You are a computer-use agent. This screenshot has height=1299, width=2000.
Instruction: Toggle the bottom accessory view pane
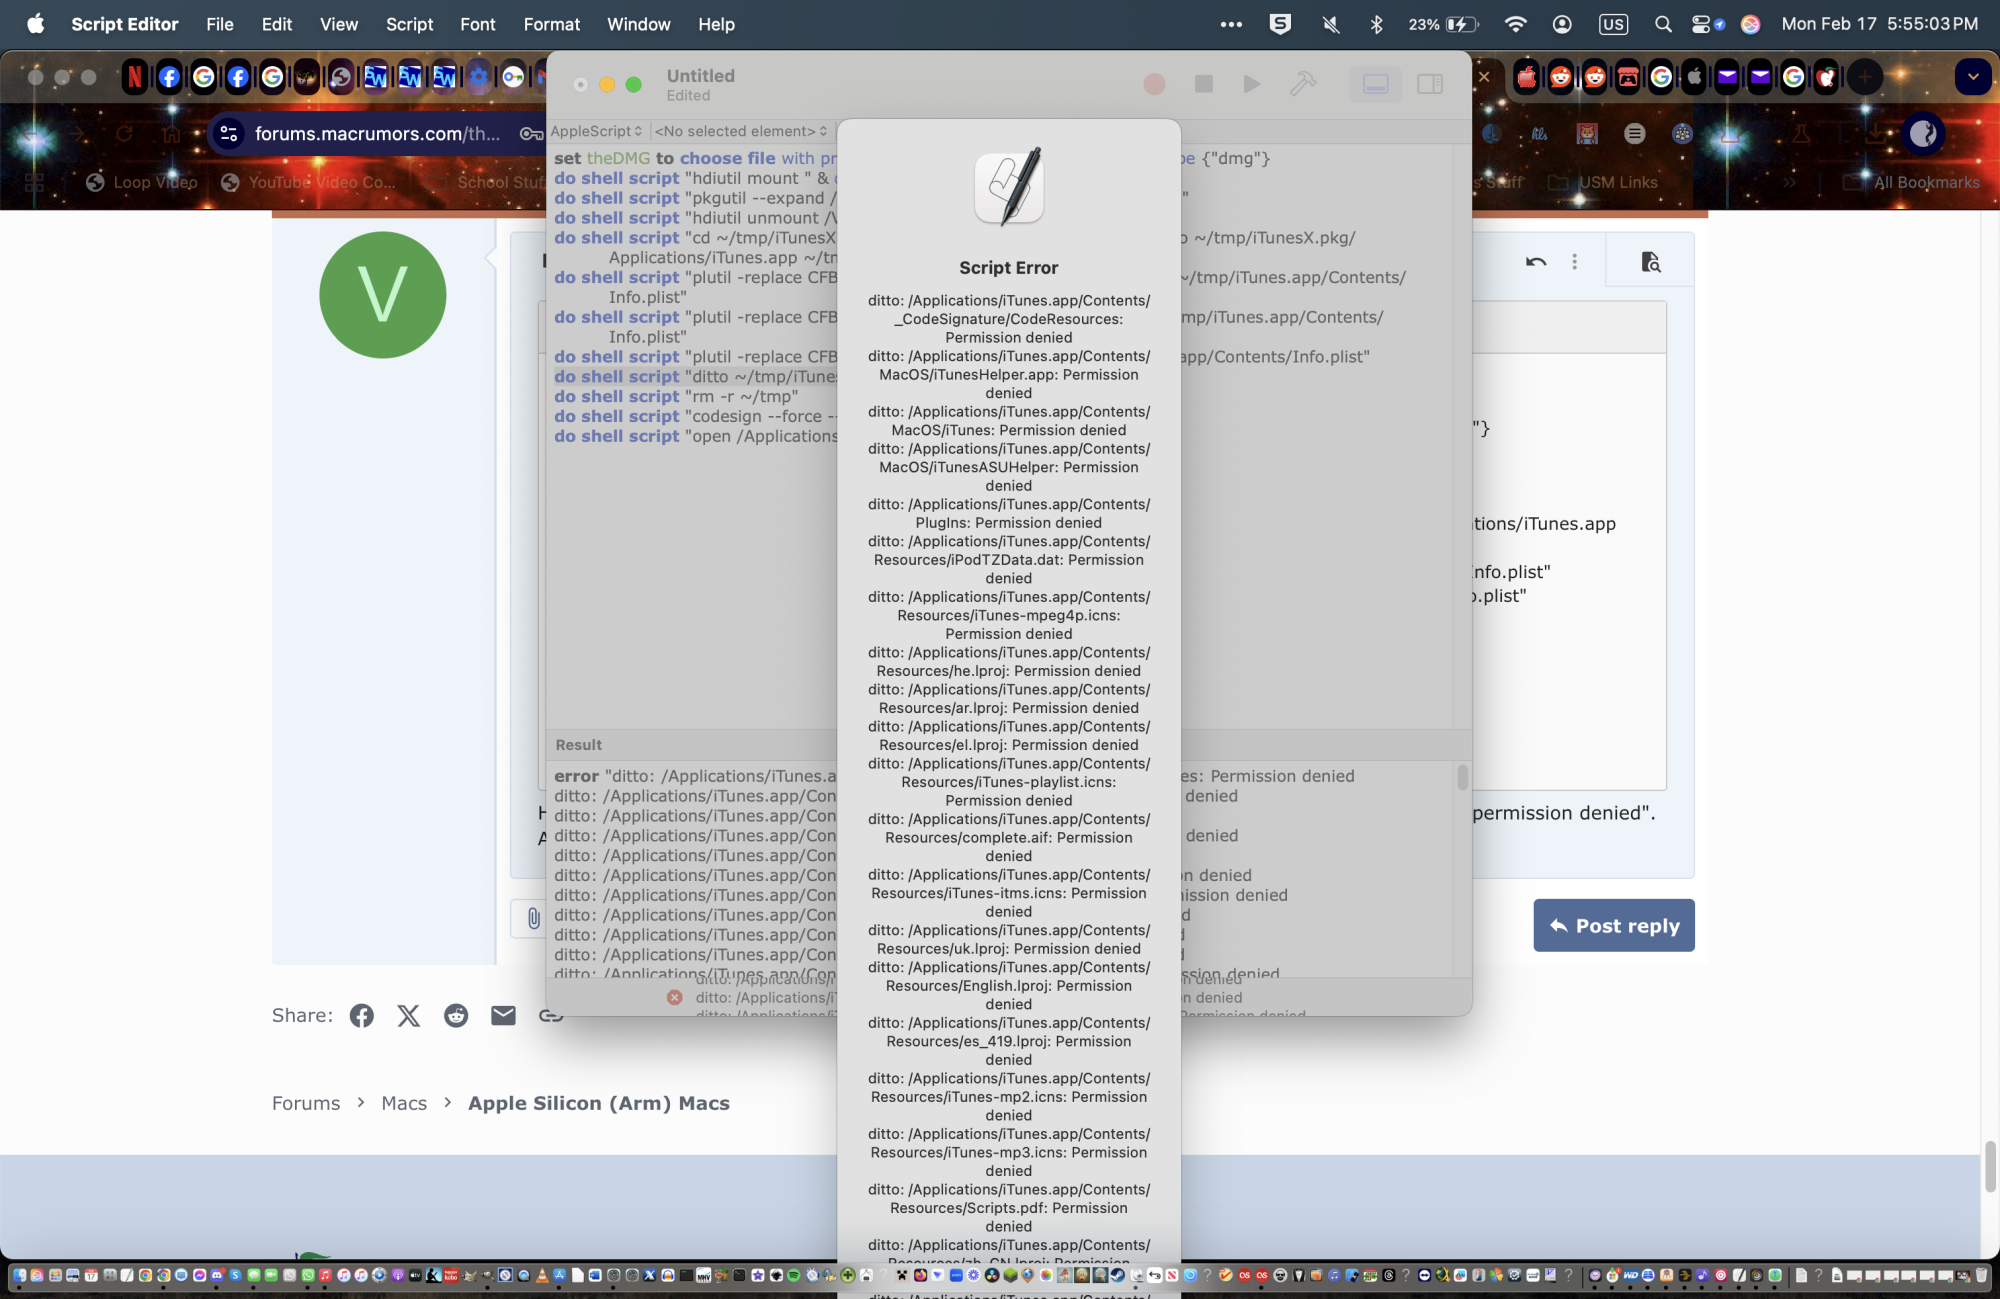click(1375, 84)
